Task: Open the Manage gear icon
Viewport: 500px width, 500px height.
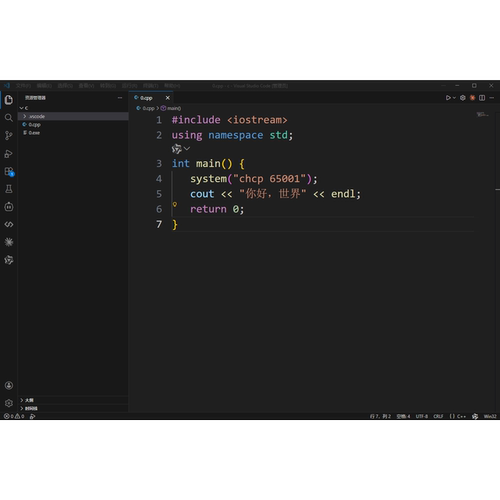Action: [9, 403]
